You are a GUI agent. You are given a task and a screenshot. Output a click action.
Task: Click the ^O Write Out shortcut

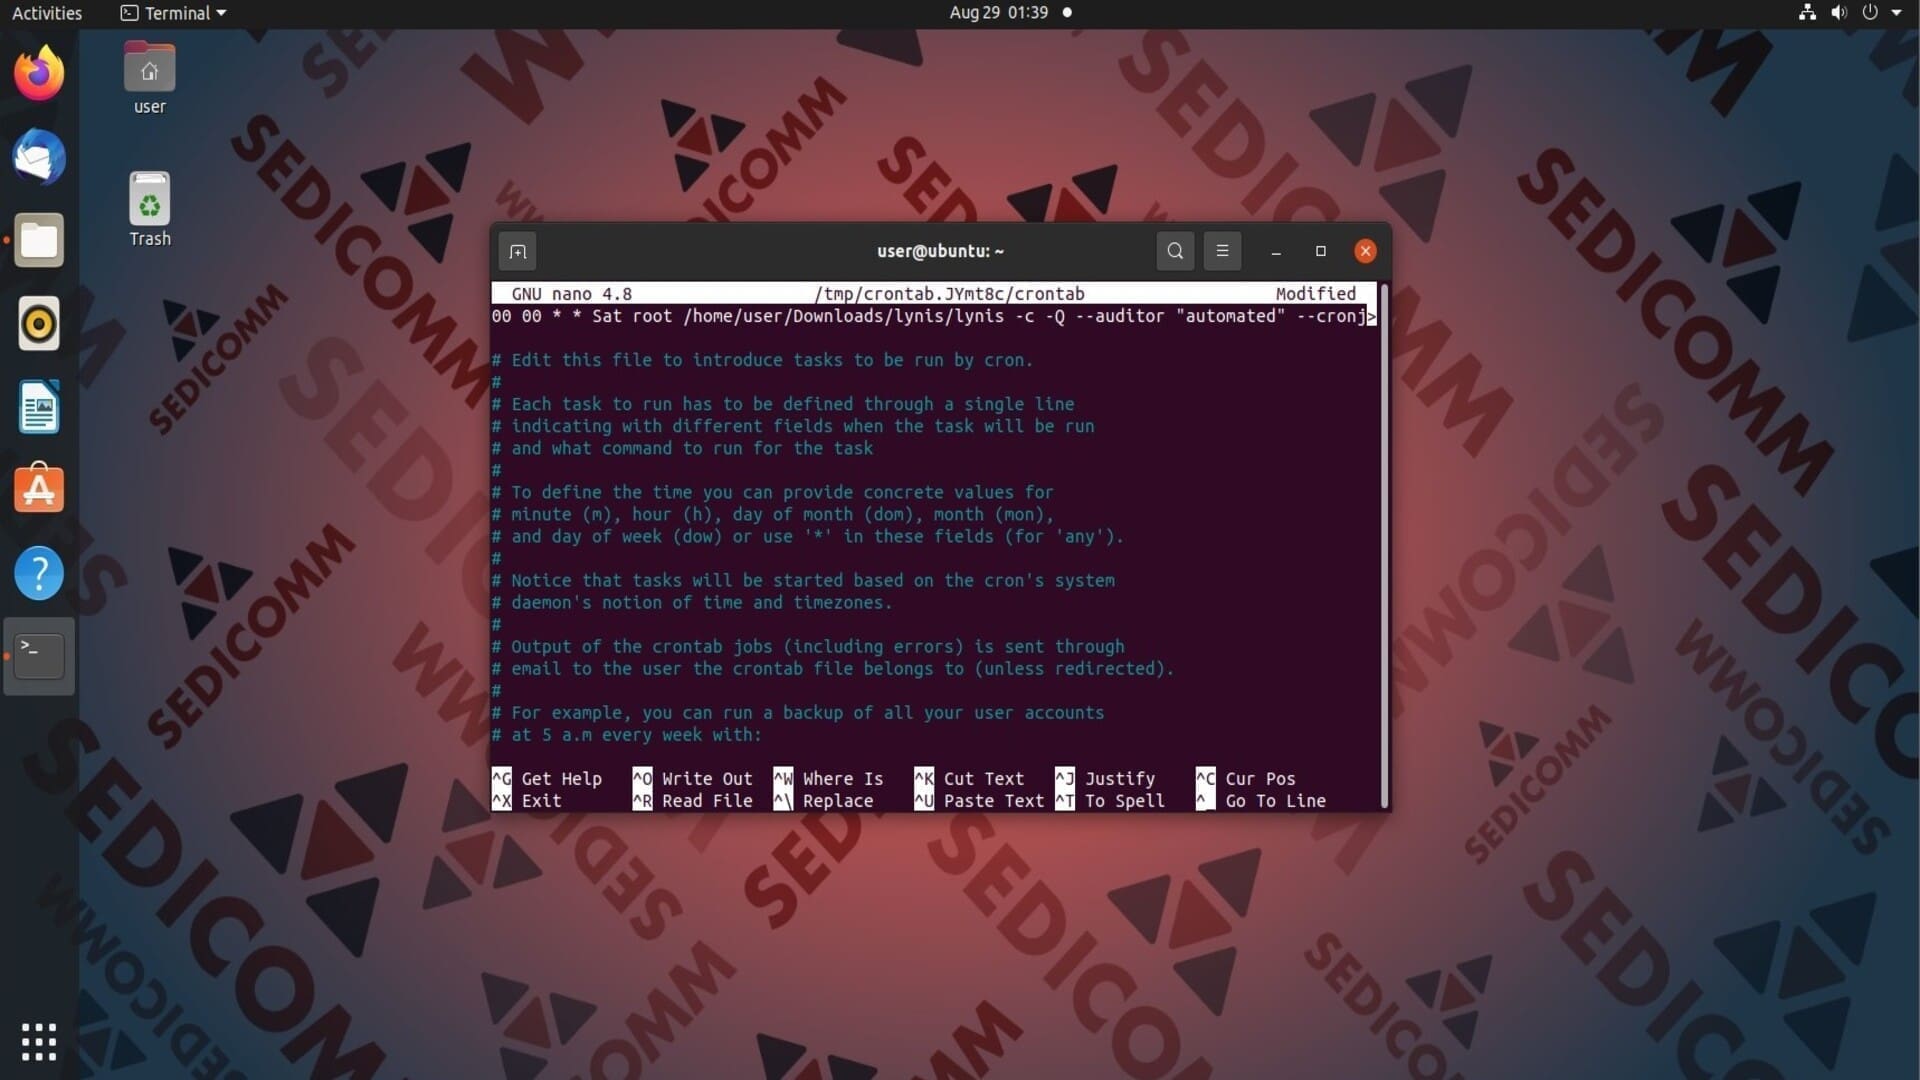coord(692,779)
